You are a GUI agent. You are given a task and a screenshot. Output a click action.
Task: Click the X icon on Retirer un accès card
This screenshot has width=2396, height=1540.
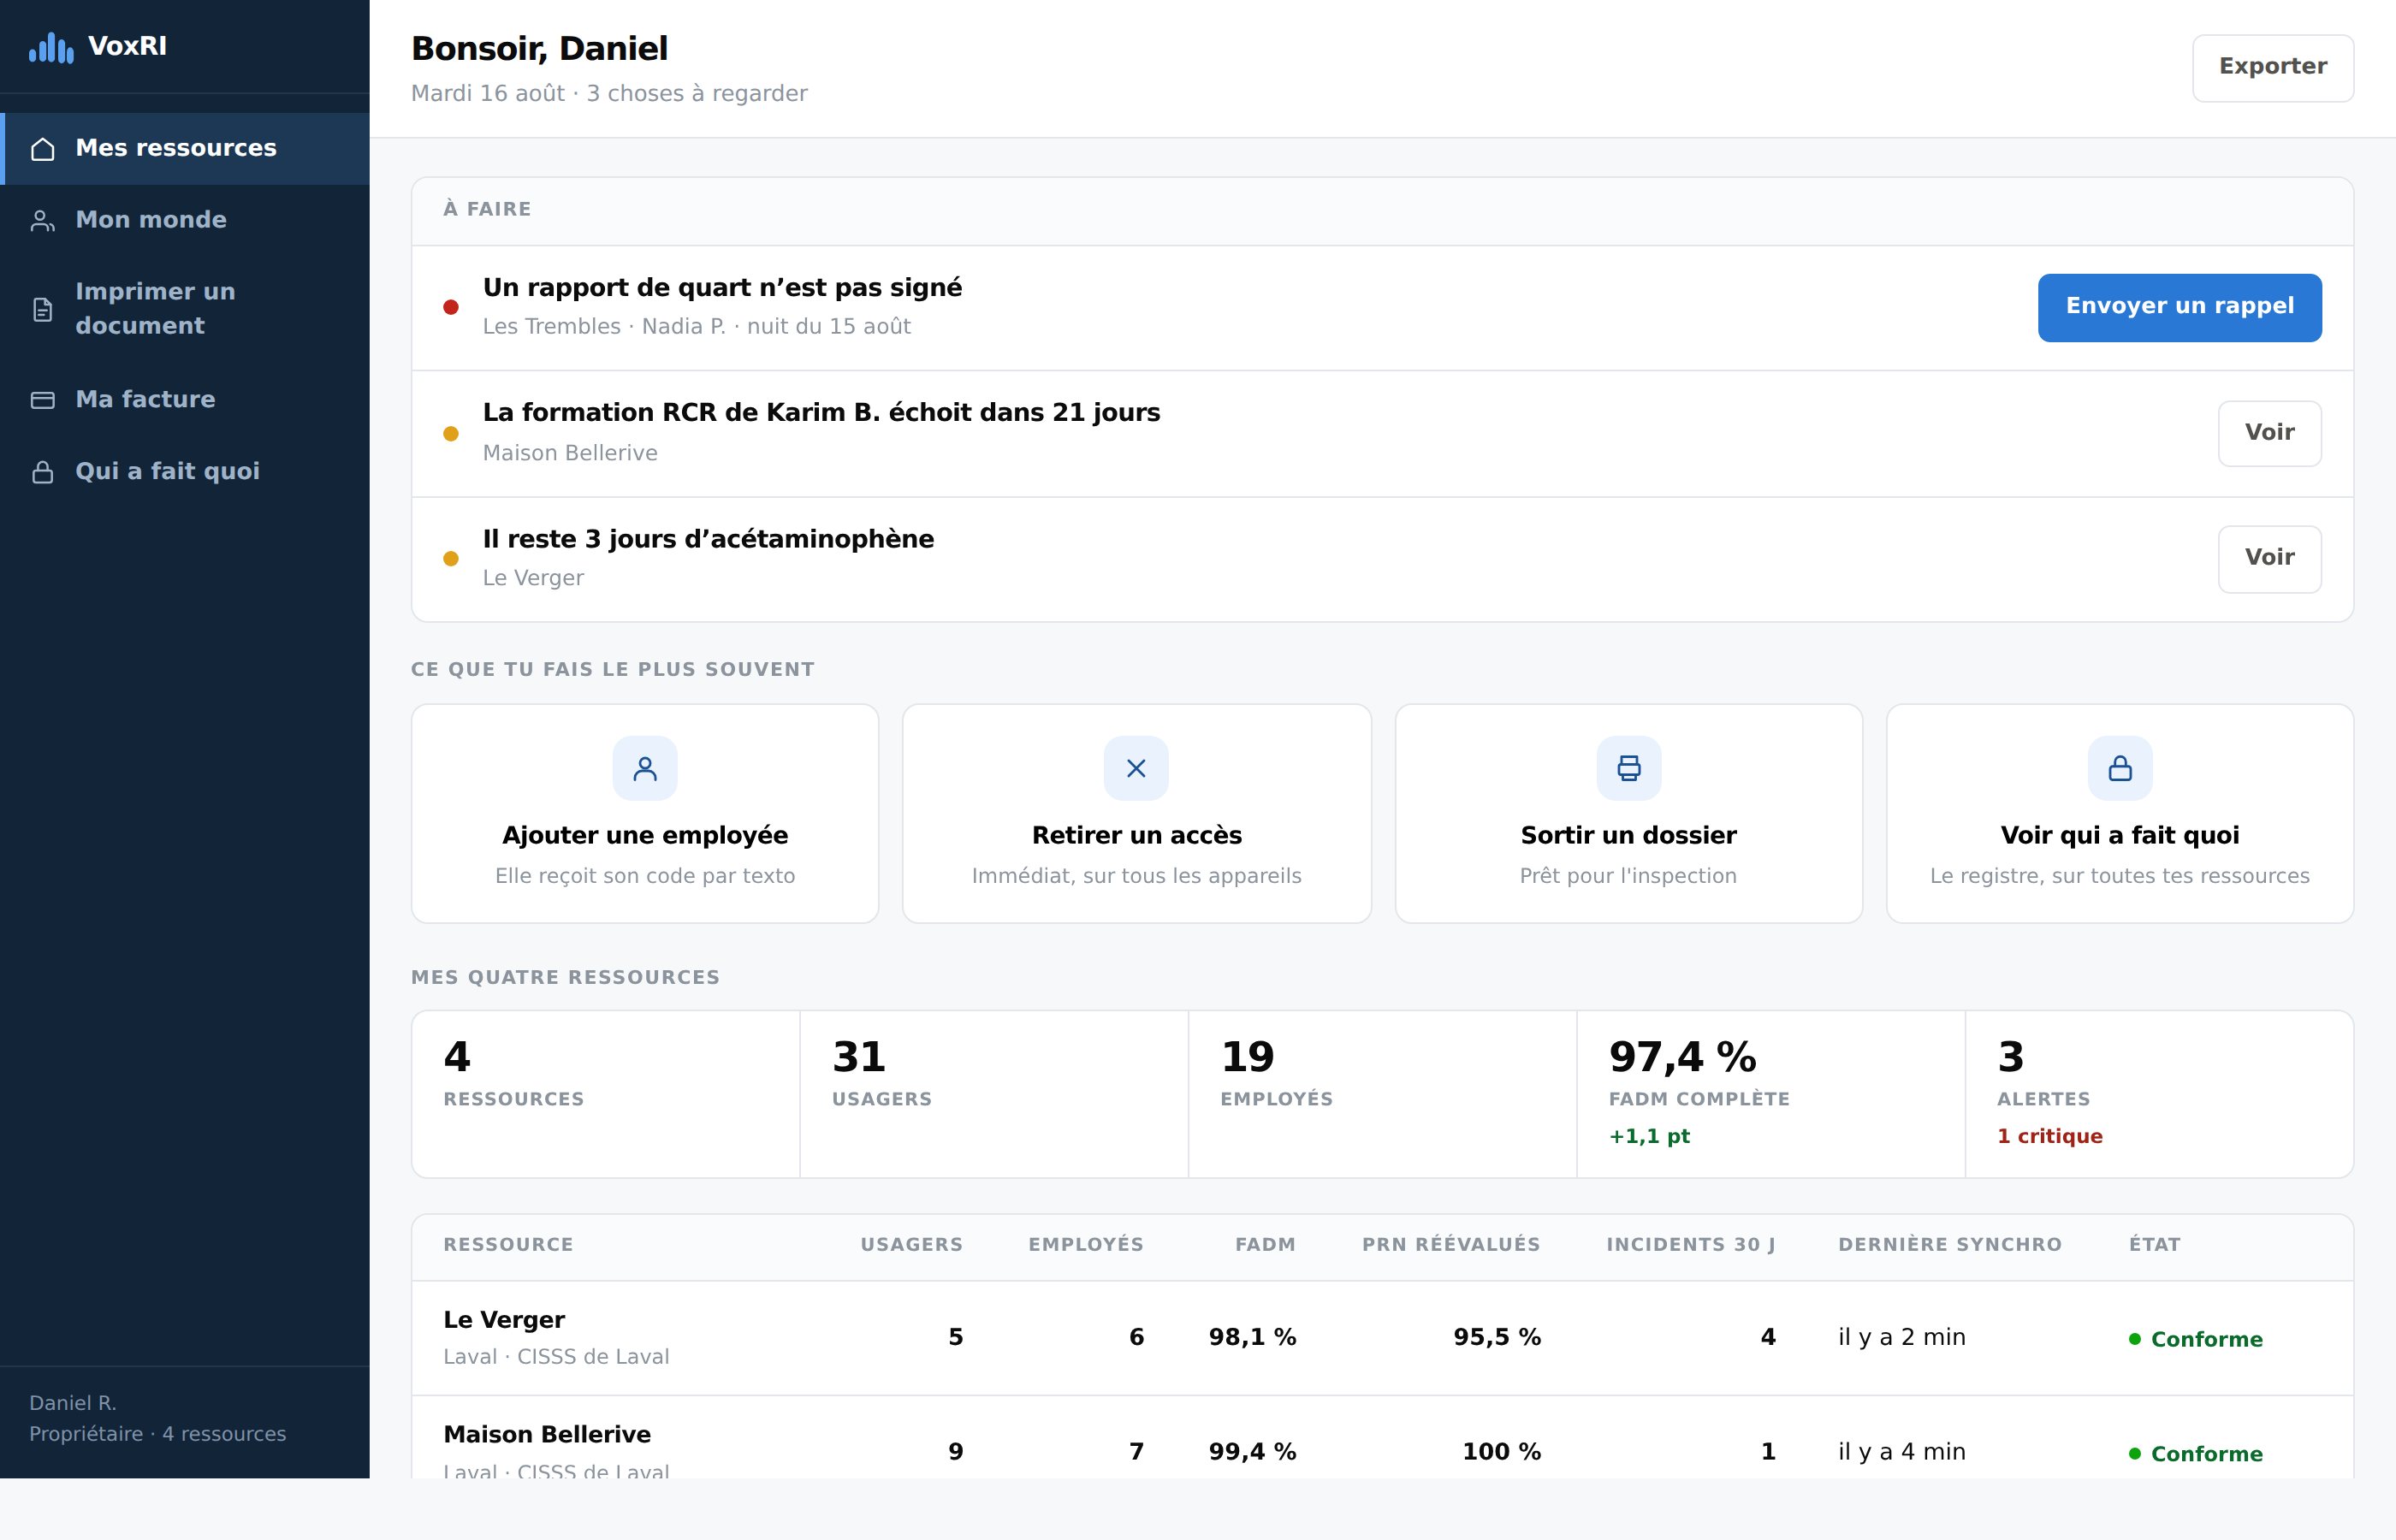(1136, 768)
